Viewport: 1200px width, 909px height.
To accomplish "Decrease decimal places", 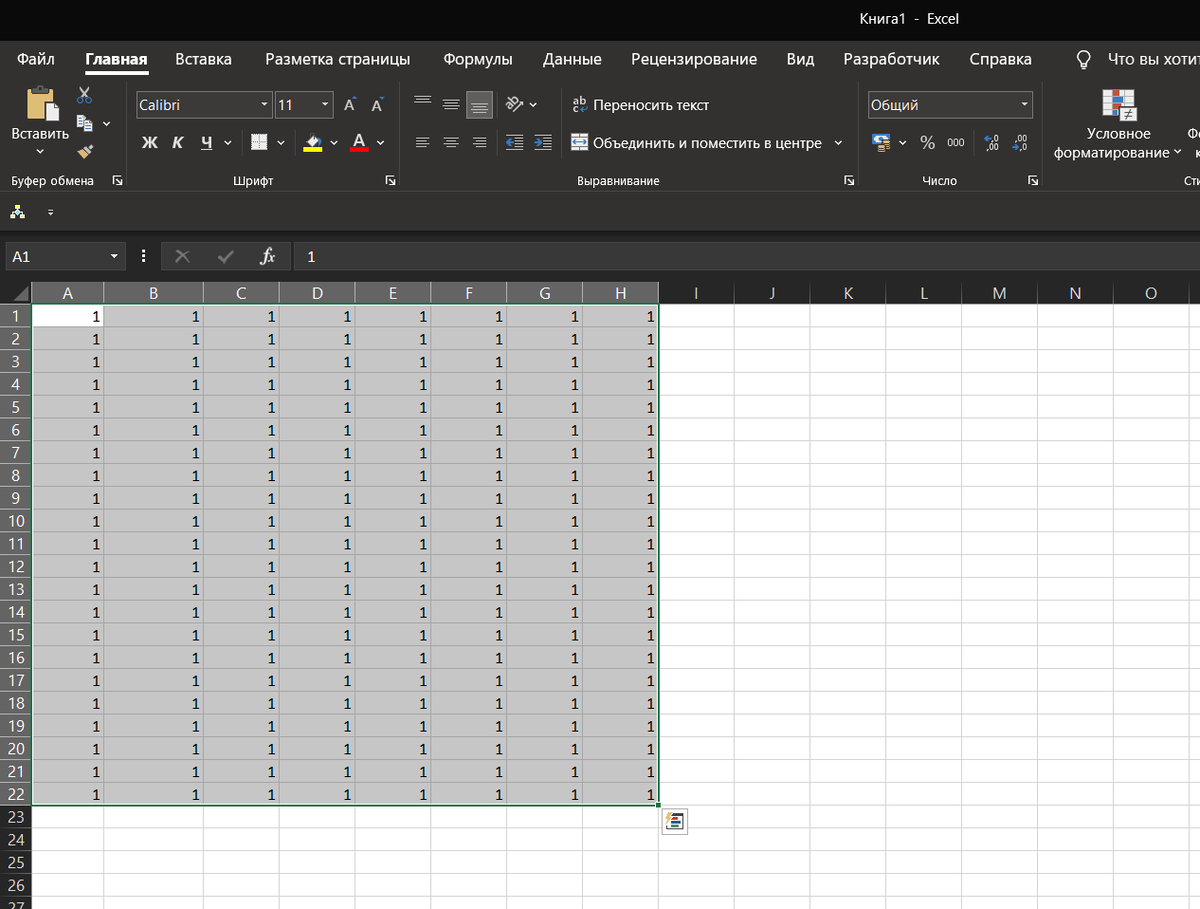I will 1020,143.
